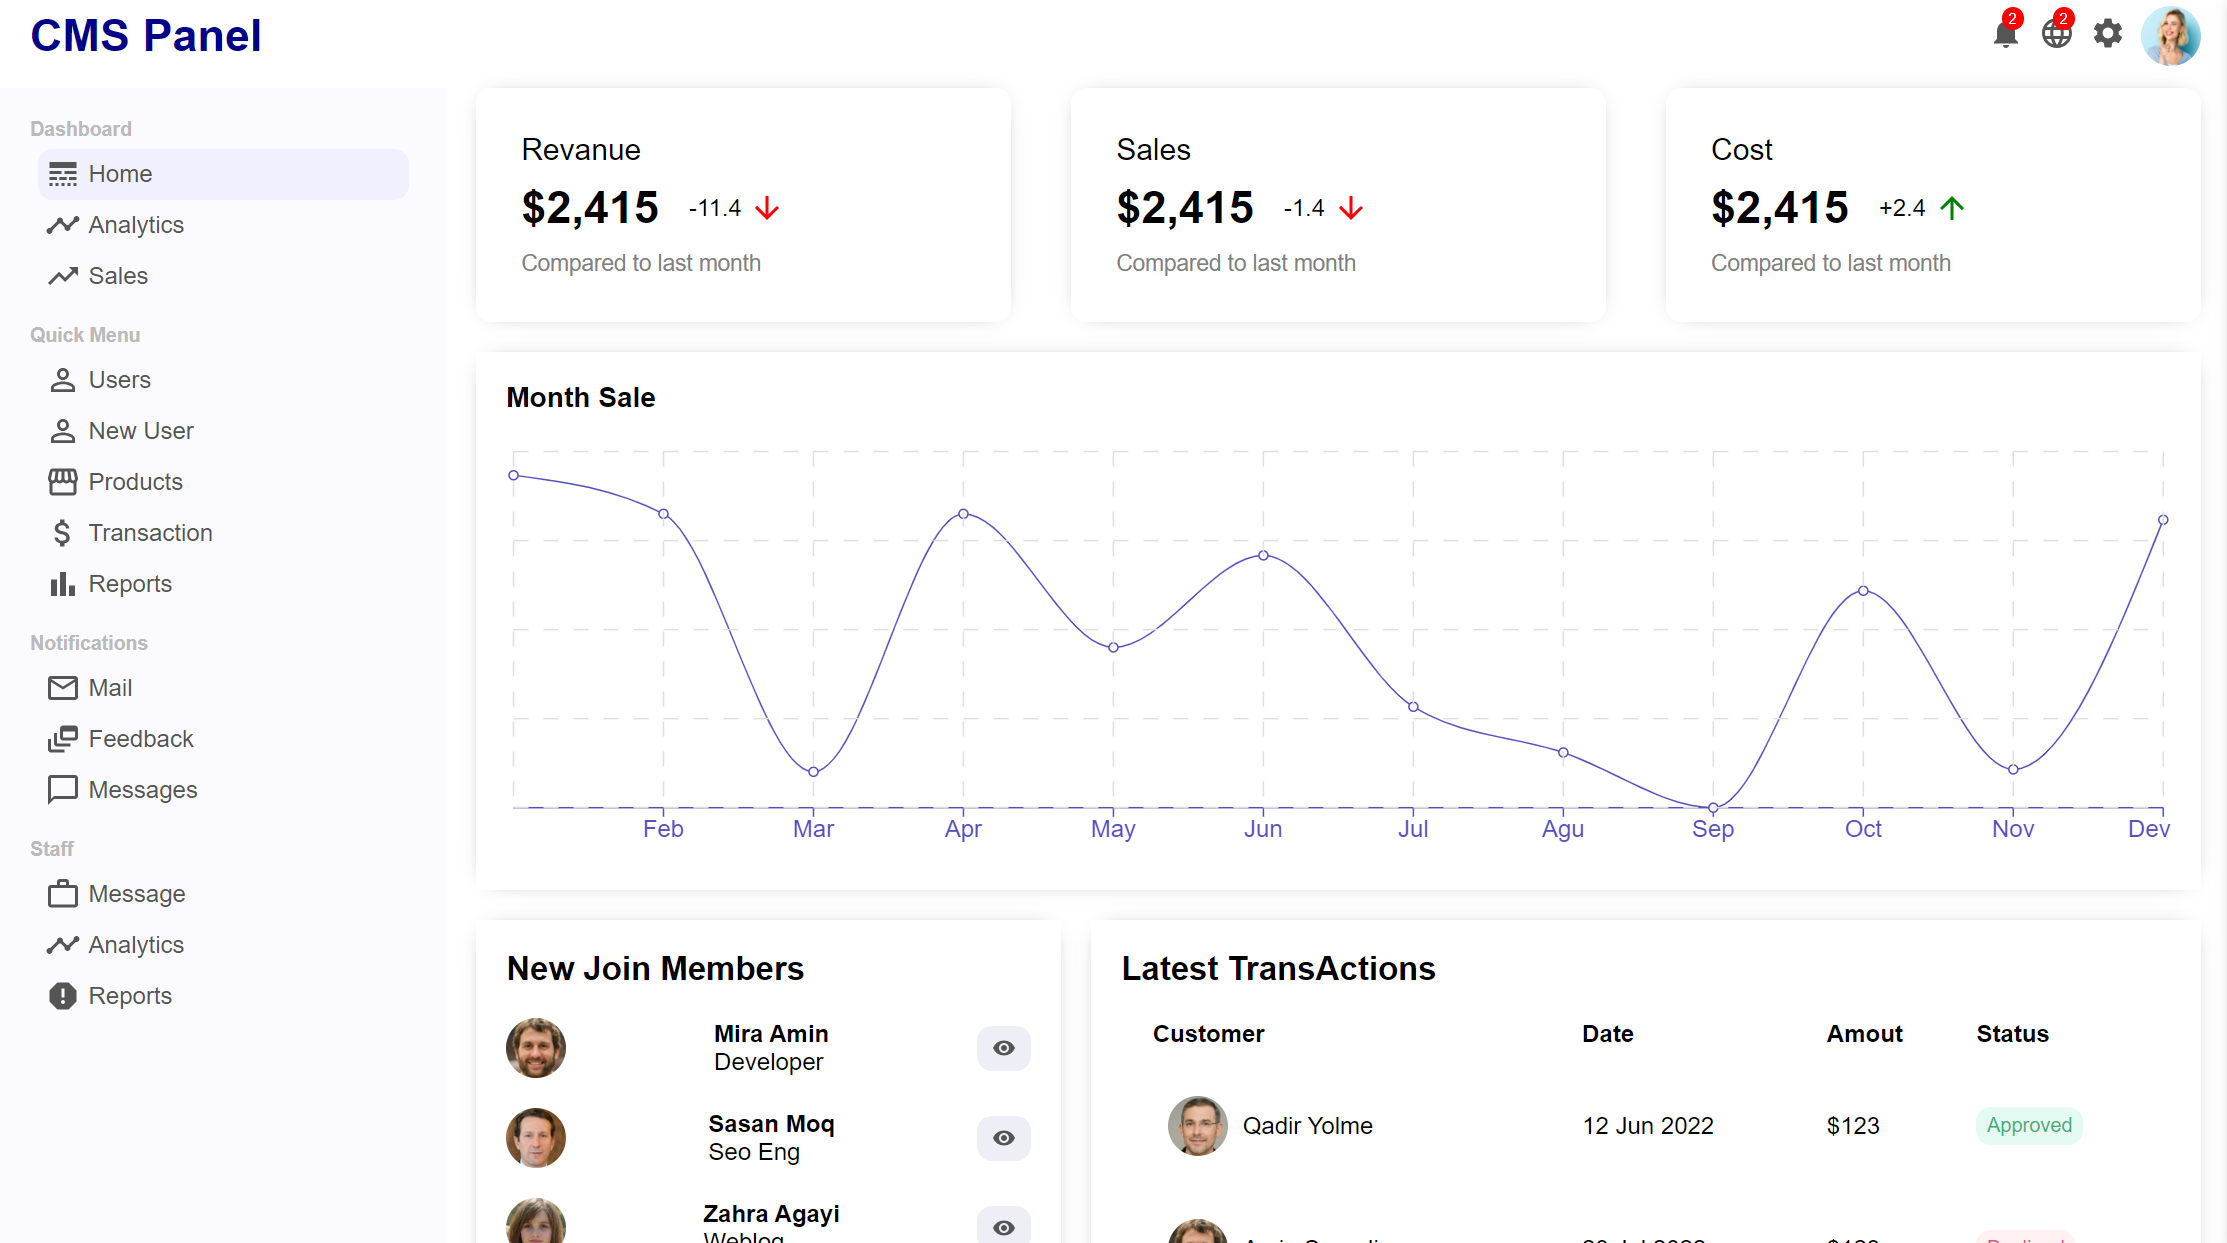Toggle visibility for Zahra Agayi
Screen dimensions: 2227x1243
(1003, 1226)
